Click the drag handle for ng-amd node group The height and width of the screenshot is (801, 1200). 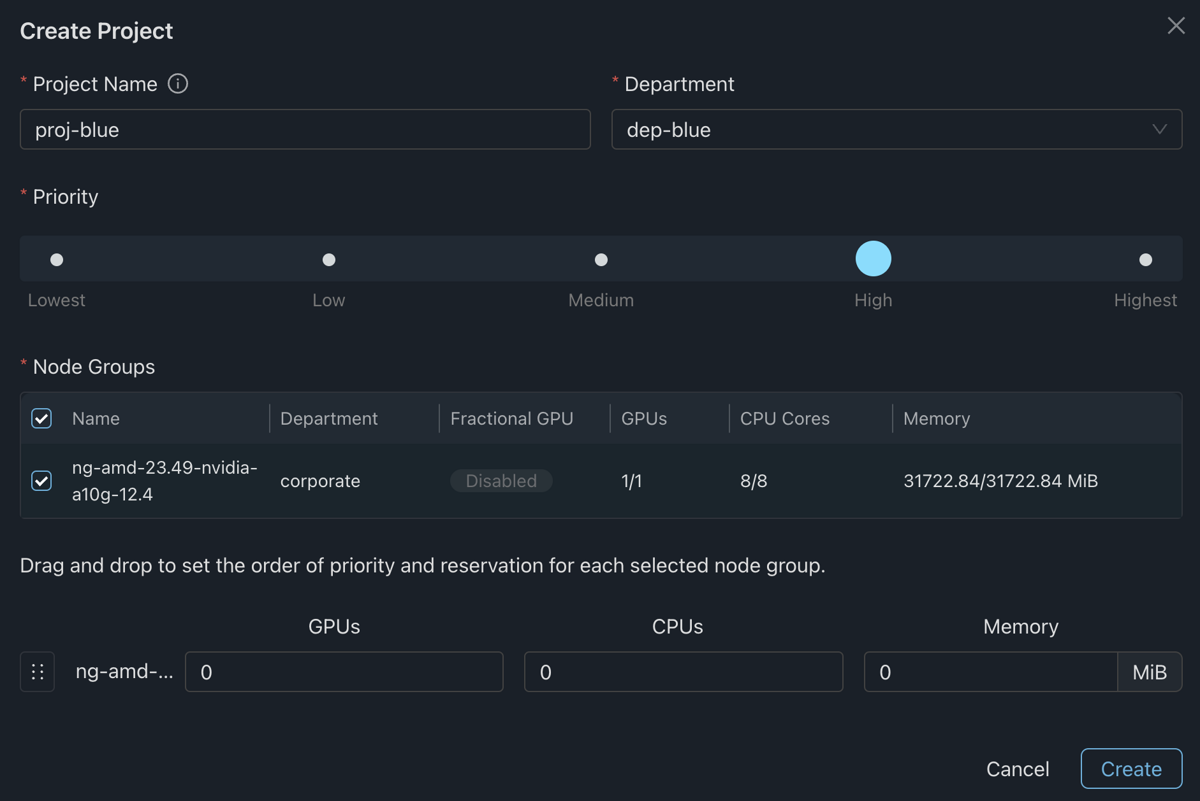coord(37,672)
